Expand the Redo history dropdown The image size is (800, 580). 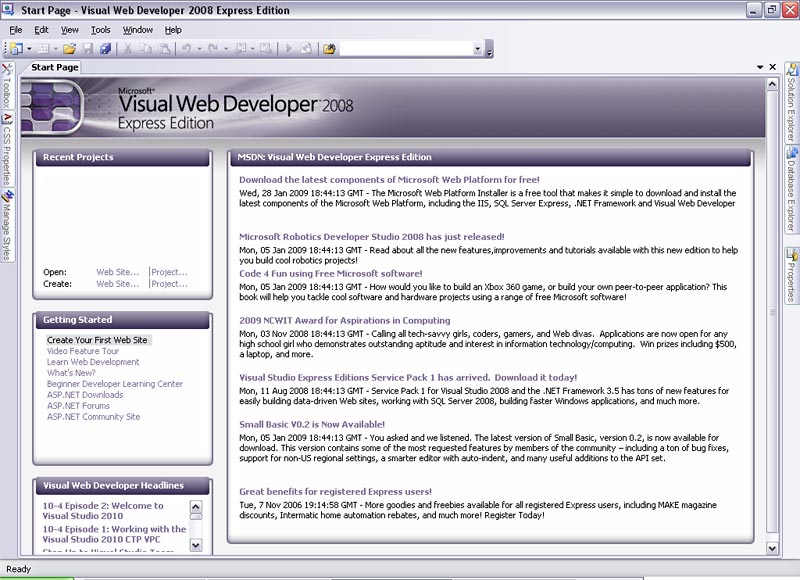pos(226,49)
